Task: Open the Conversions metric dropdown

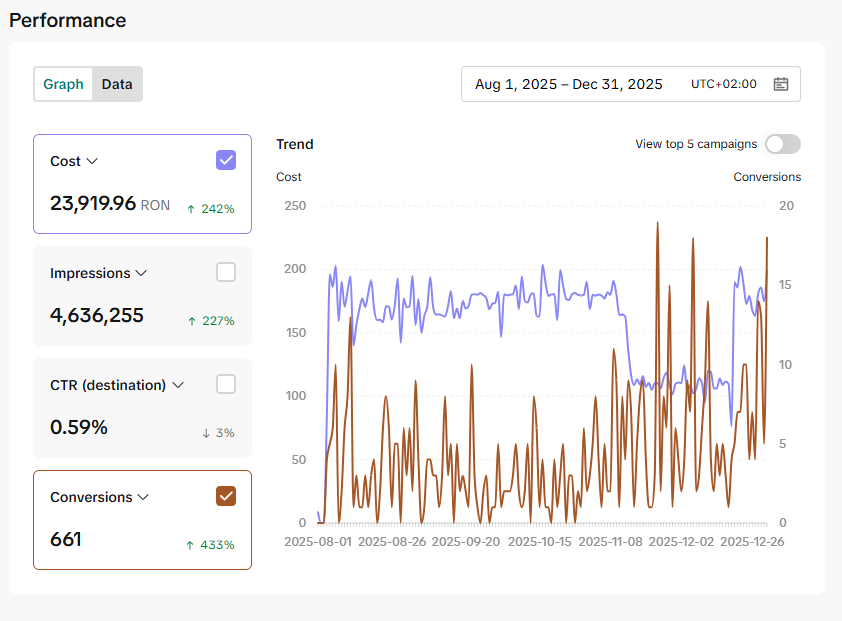Action: pyautogui.click(x=143, y=497)
